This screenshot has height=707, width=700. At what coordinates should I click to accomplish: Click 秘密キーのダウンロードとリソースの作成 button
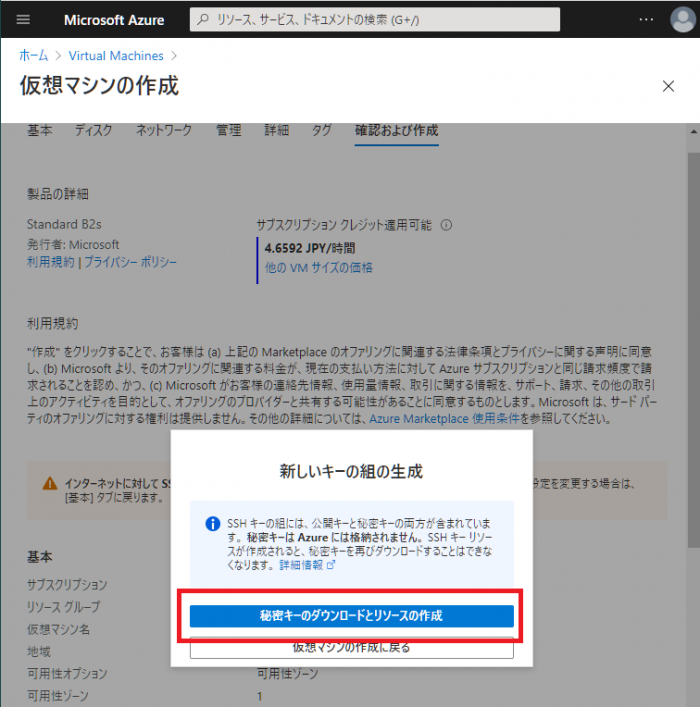coord(351,615)
